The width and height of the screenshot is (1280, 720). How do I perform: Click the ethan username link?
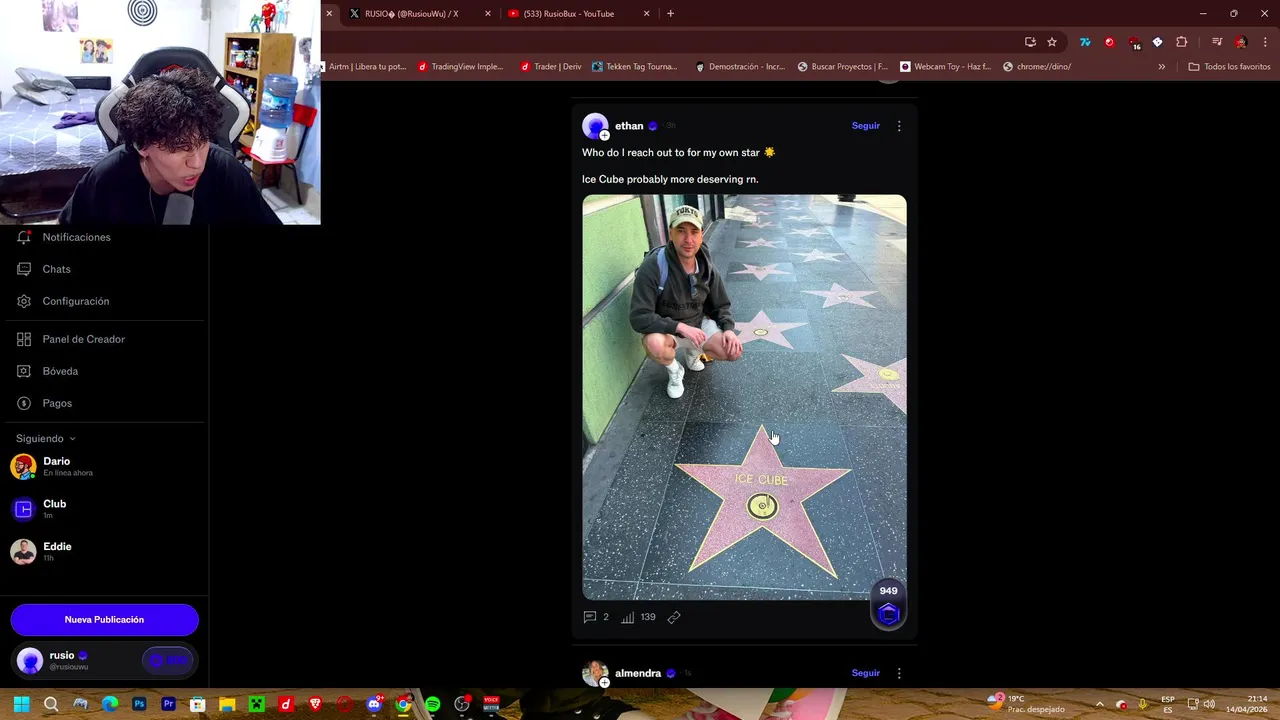(x=629, y=126)
